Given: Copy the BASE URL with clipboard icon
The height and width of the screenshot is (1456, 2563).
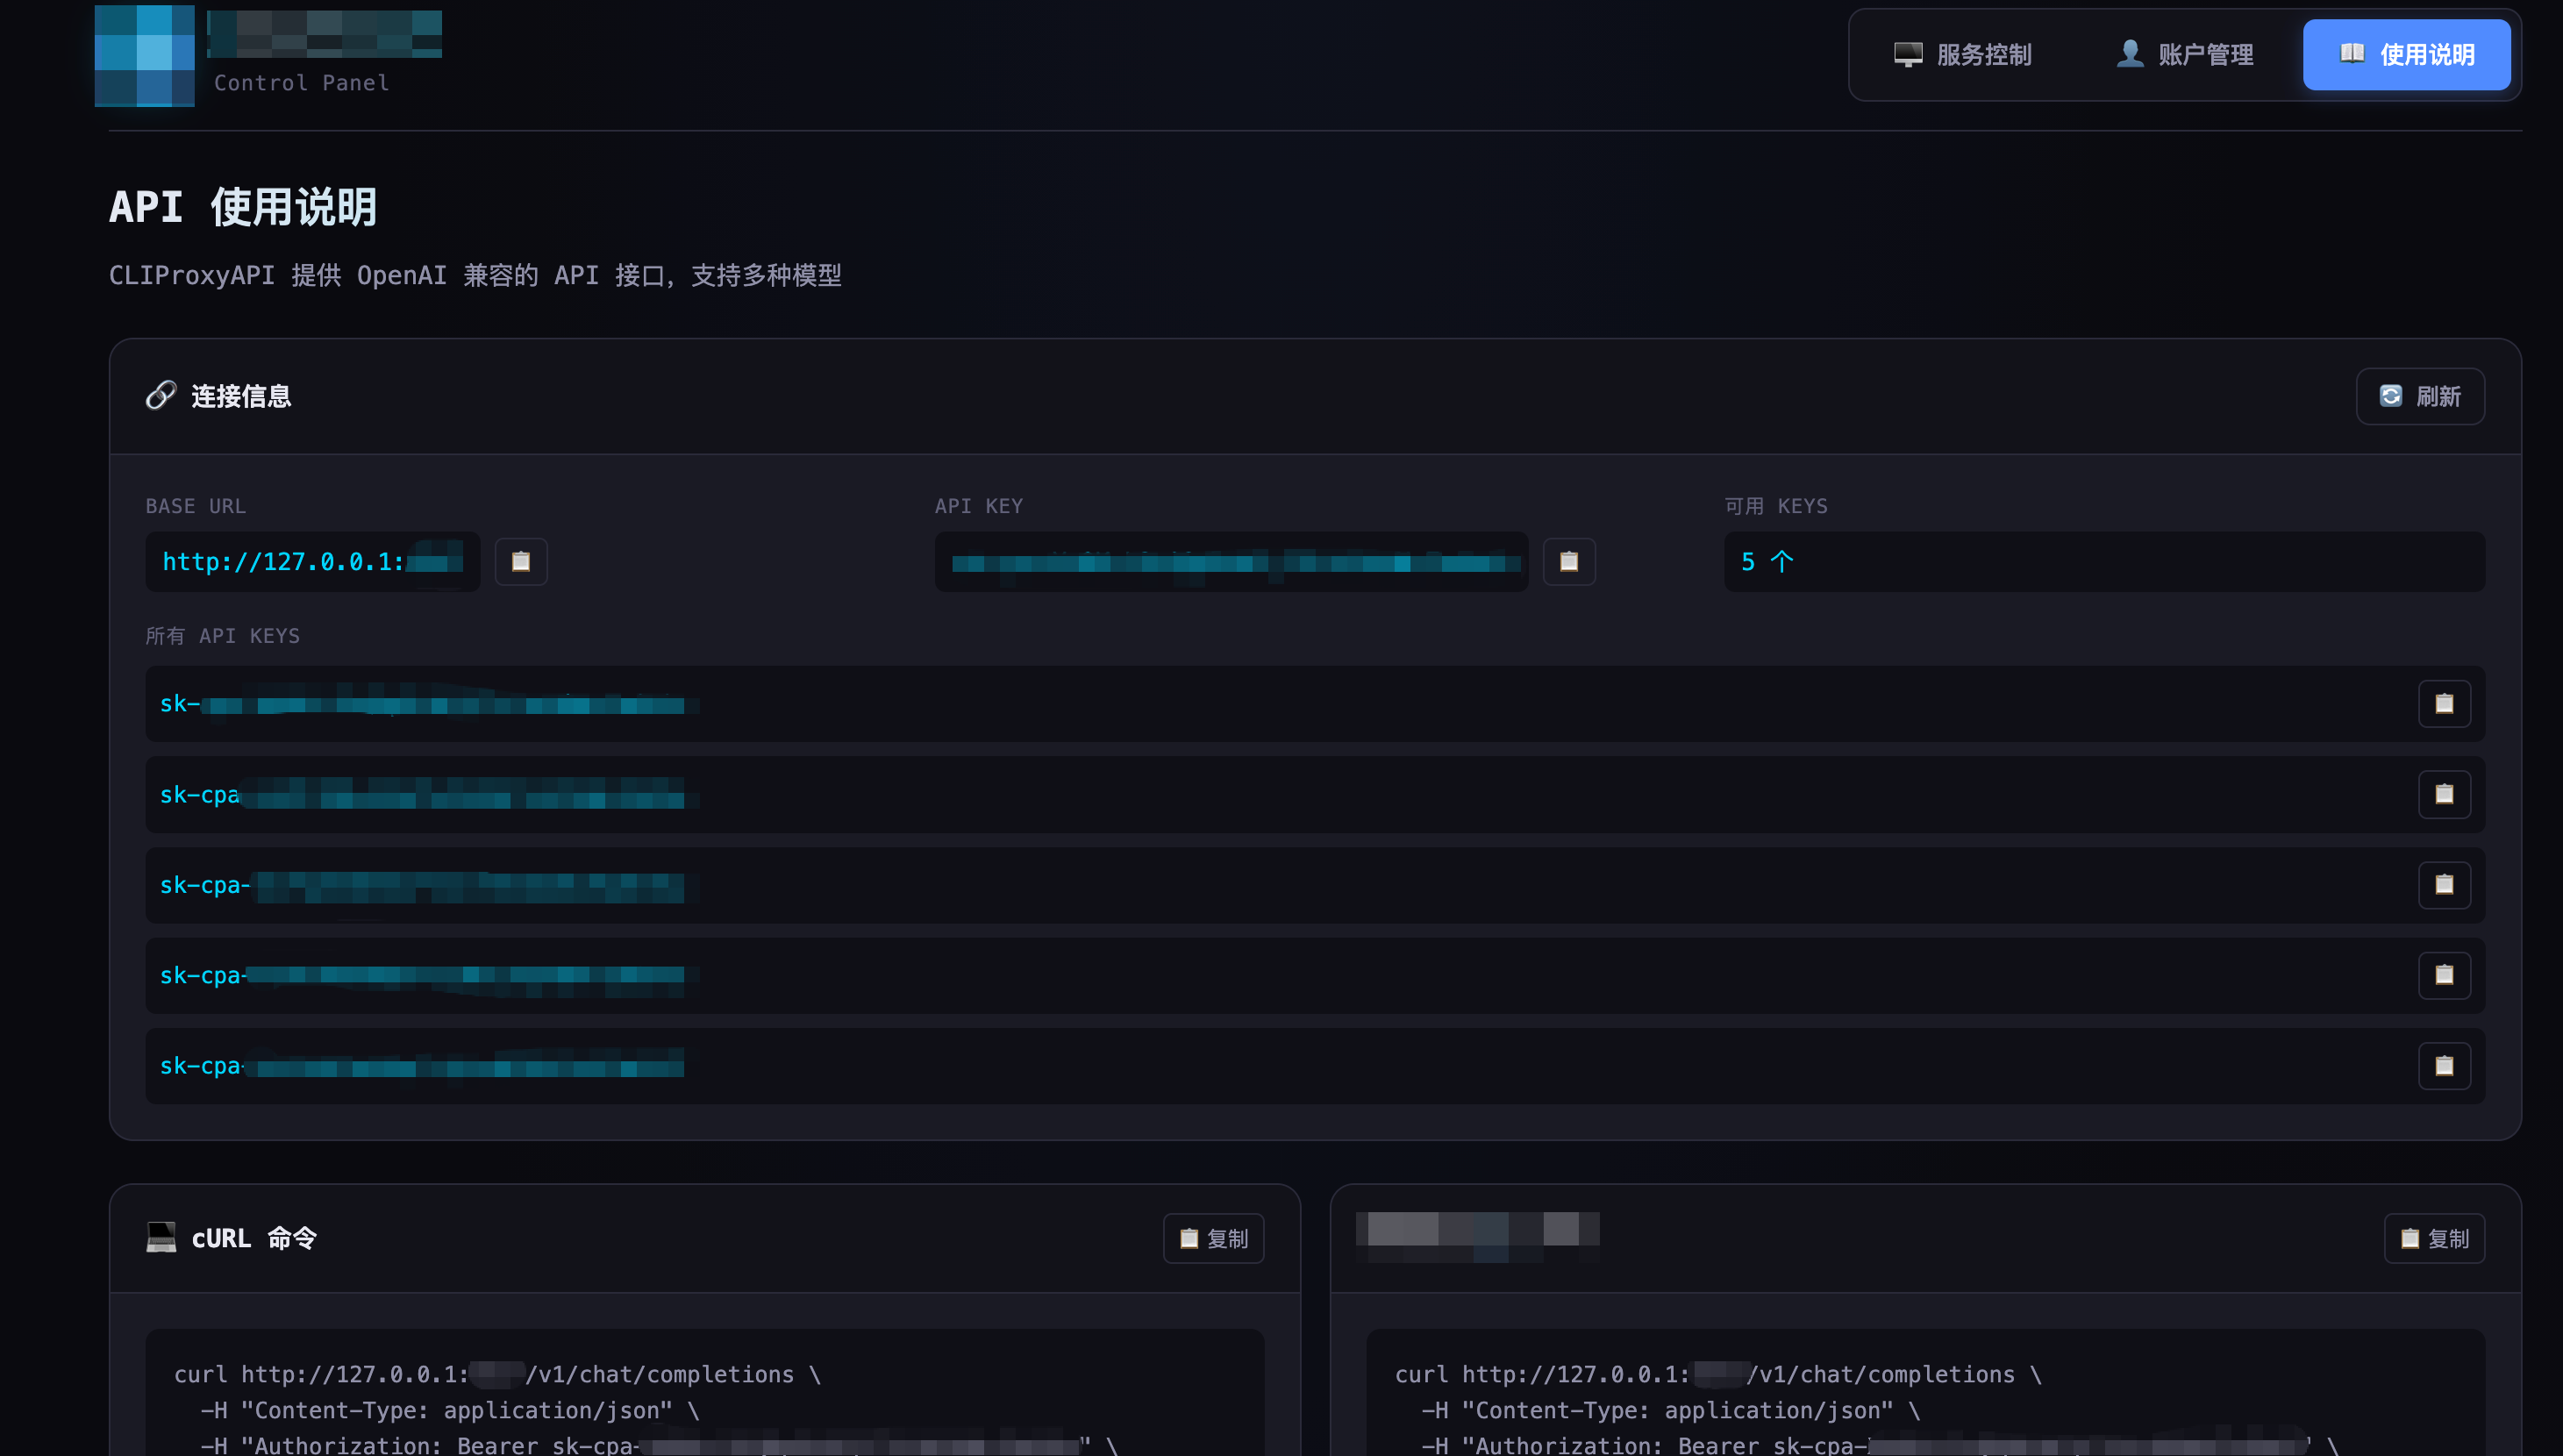Looking at the screenshot, I should pyautogui.click(x=521, y=561).
